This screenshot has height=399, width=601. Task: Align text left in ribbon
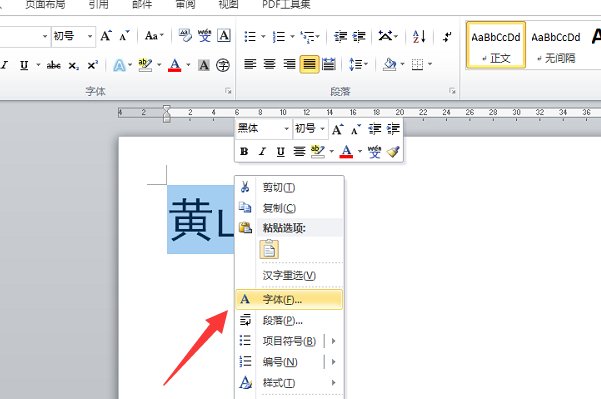[x=250, y=64]
